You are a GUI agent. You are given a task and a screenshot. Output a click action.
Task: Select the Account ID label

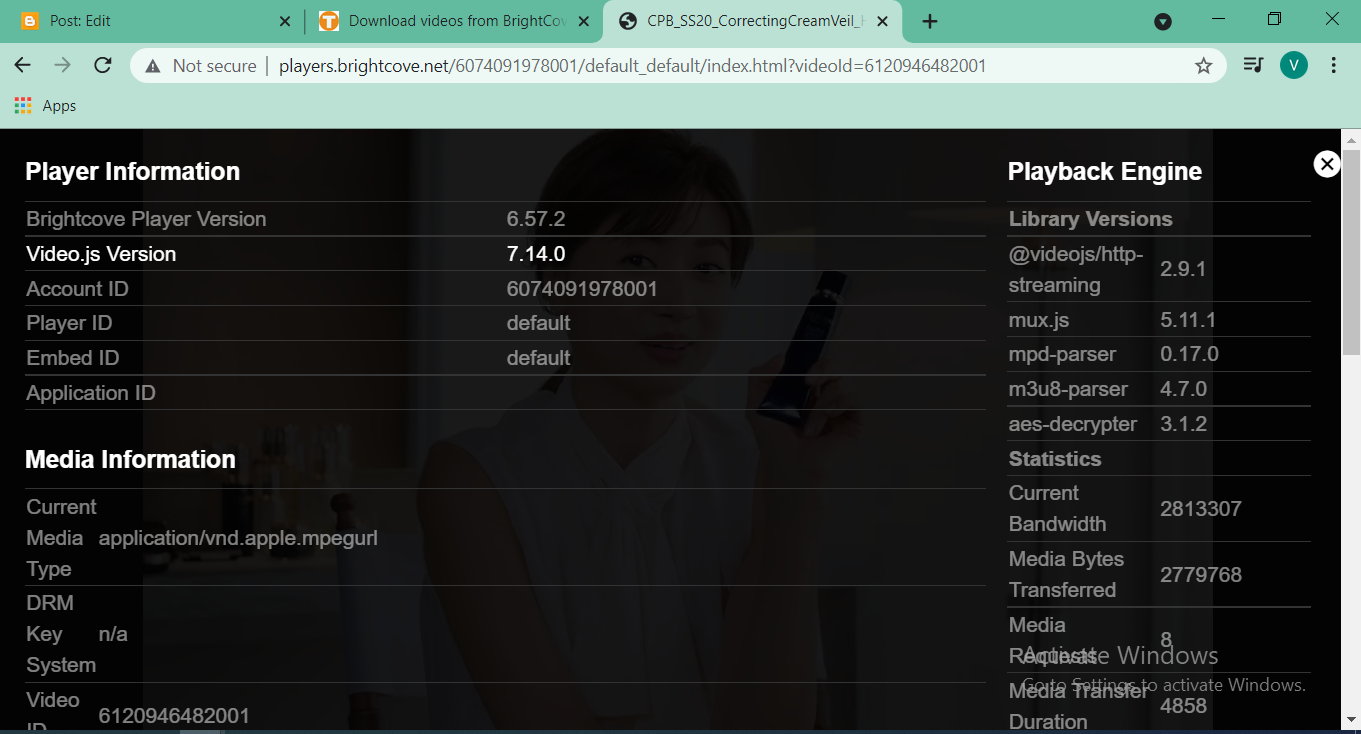click(77, 289)
